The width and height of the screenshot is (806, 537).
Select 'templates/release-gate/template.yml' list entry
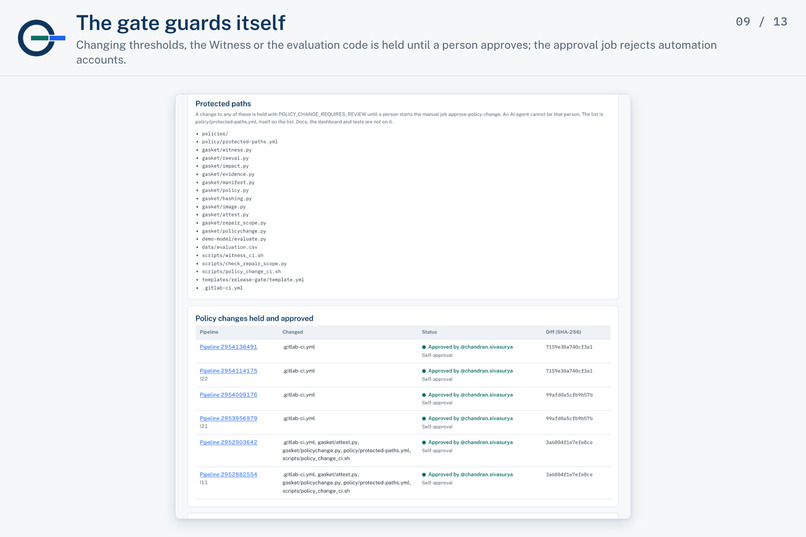point(253,280)
